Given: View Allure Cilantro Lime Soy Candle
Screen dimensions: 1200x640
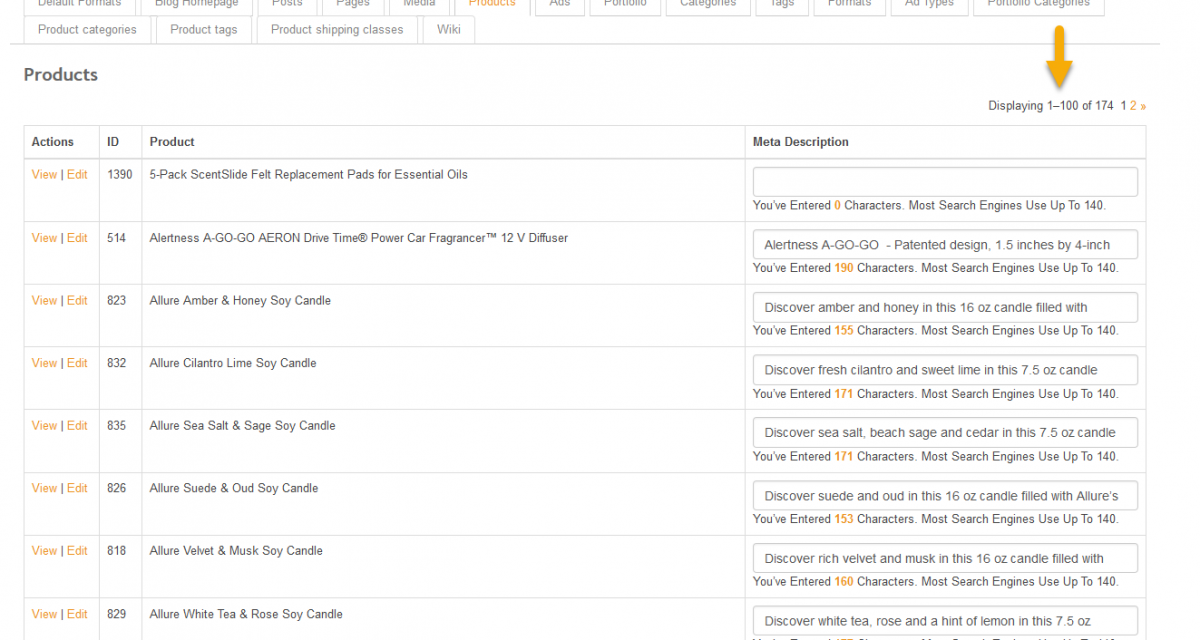Looking at the screenshot, I should (x=44, y=363).
